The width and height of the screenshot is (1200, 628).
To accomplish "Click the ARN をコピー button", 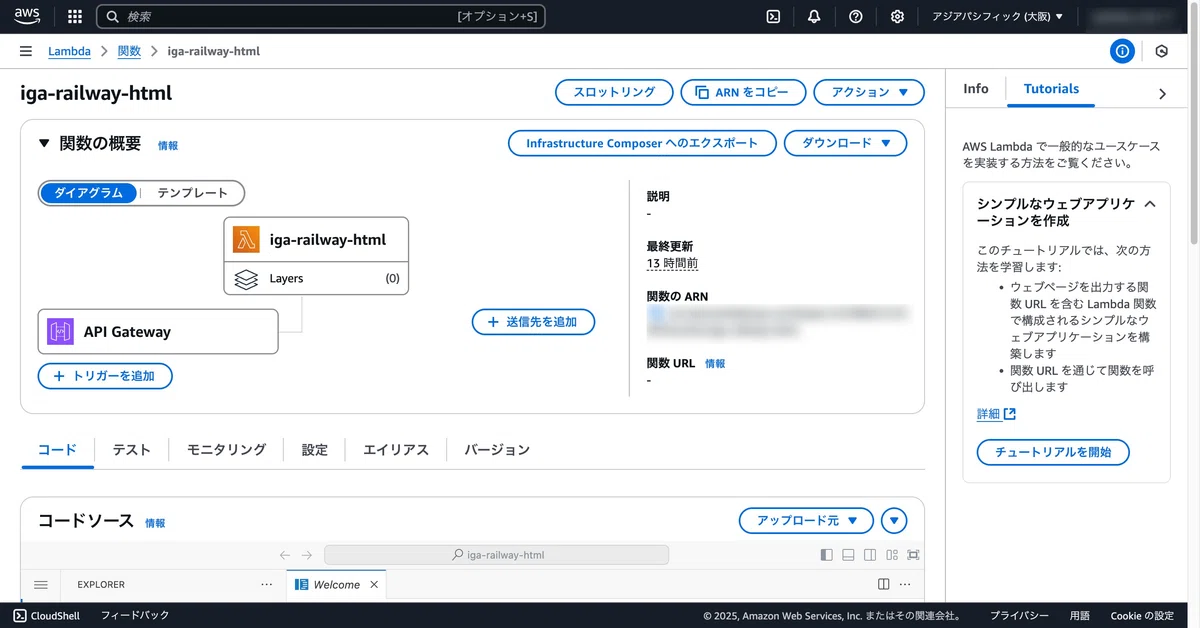I will coord(742,92).
